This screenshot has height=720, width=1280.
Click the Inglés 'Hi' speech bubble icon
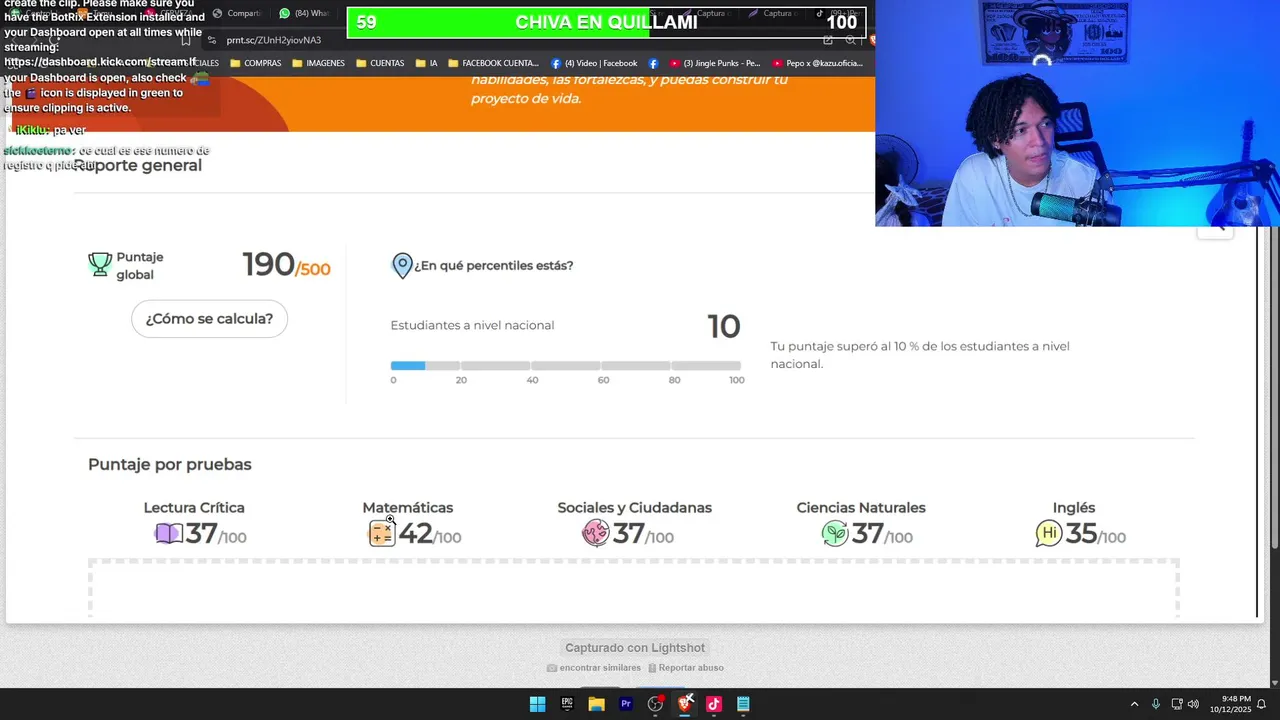(1049, 534)
